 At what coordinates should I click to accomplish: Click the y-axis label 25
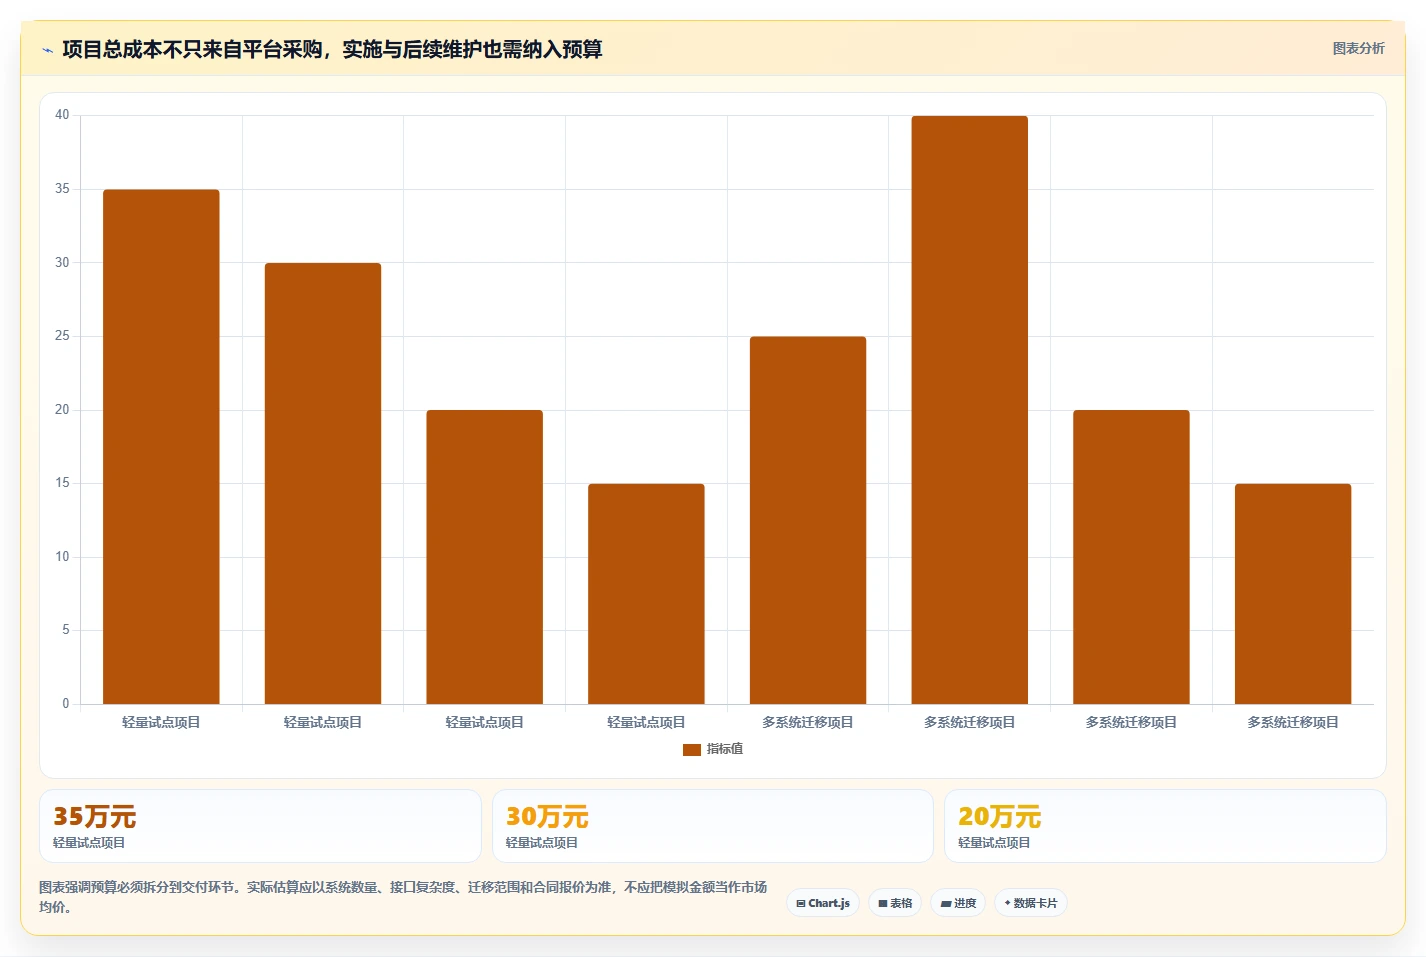click(62, 336)
